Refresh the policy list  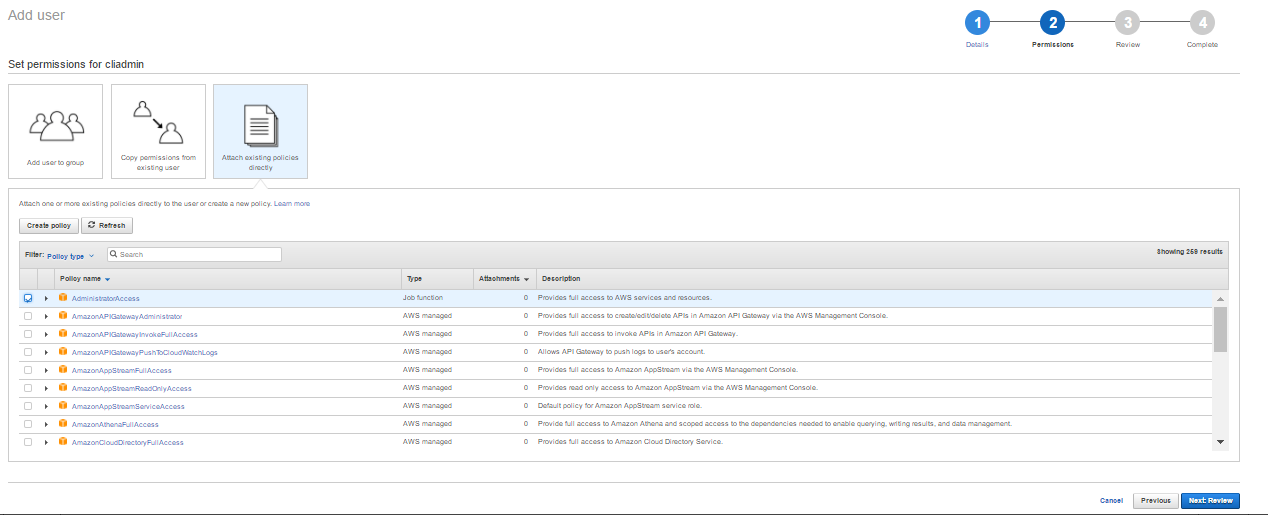(x=107, y=226)
